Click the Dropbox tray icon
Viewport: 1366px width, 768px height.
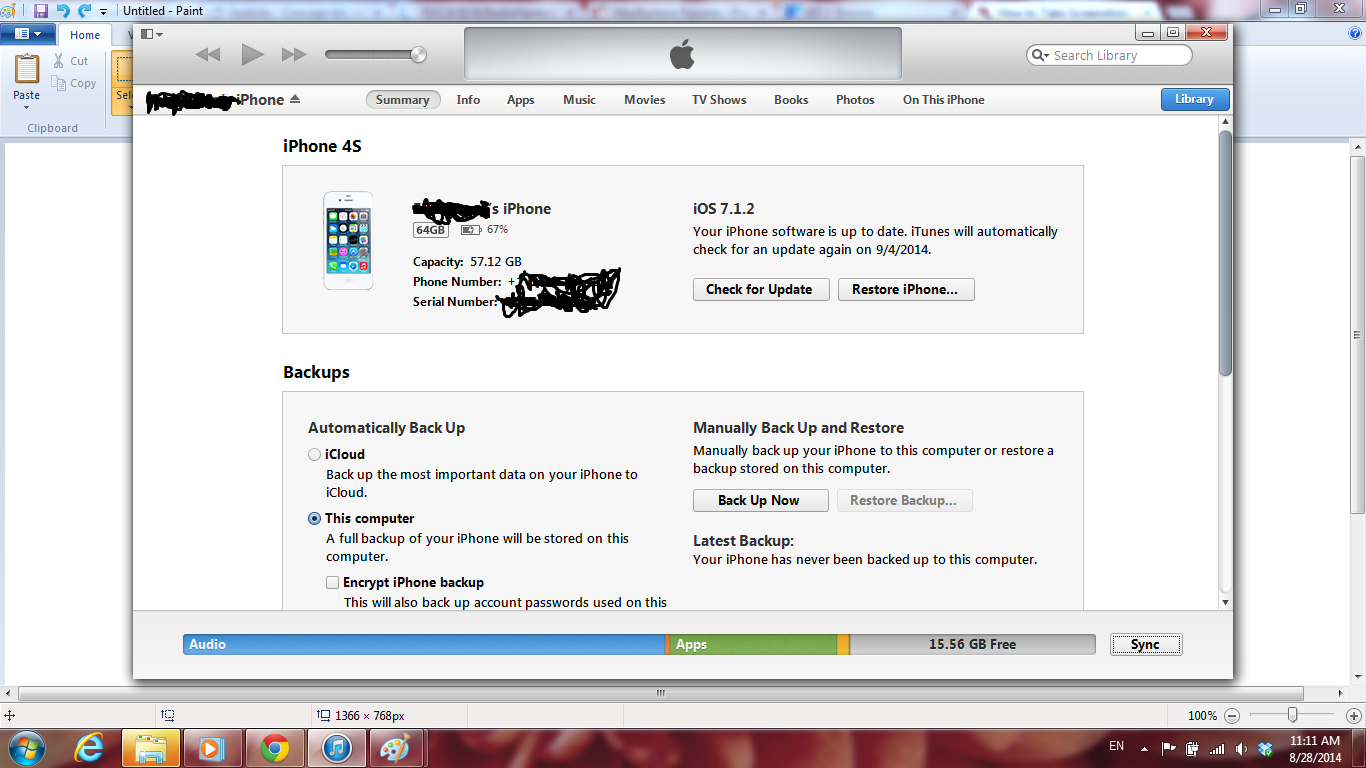click(1265, 748)
